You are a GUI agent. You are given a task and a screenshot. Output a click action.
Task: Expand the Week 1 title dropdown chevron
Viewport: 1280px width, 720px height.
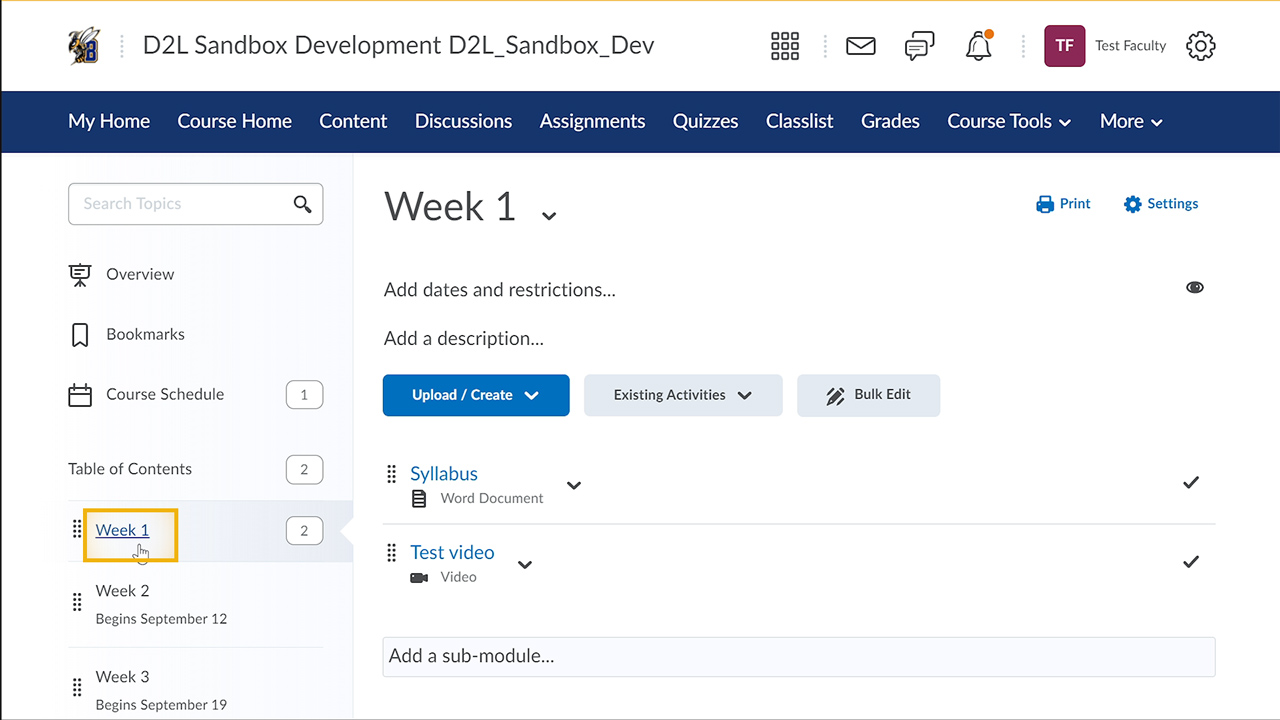pos(548,213)
